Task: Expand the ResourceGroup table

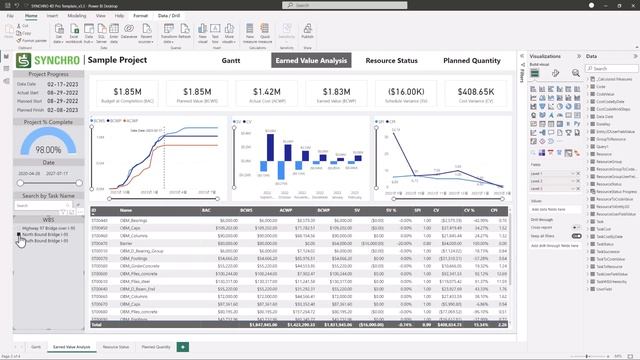Action: coord(588,162)
